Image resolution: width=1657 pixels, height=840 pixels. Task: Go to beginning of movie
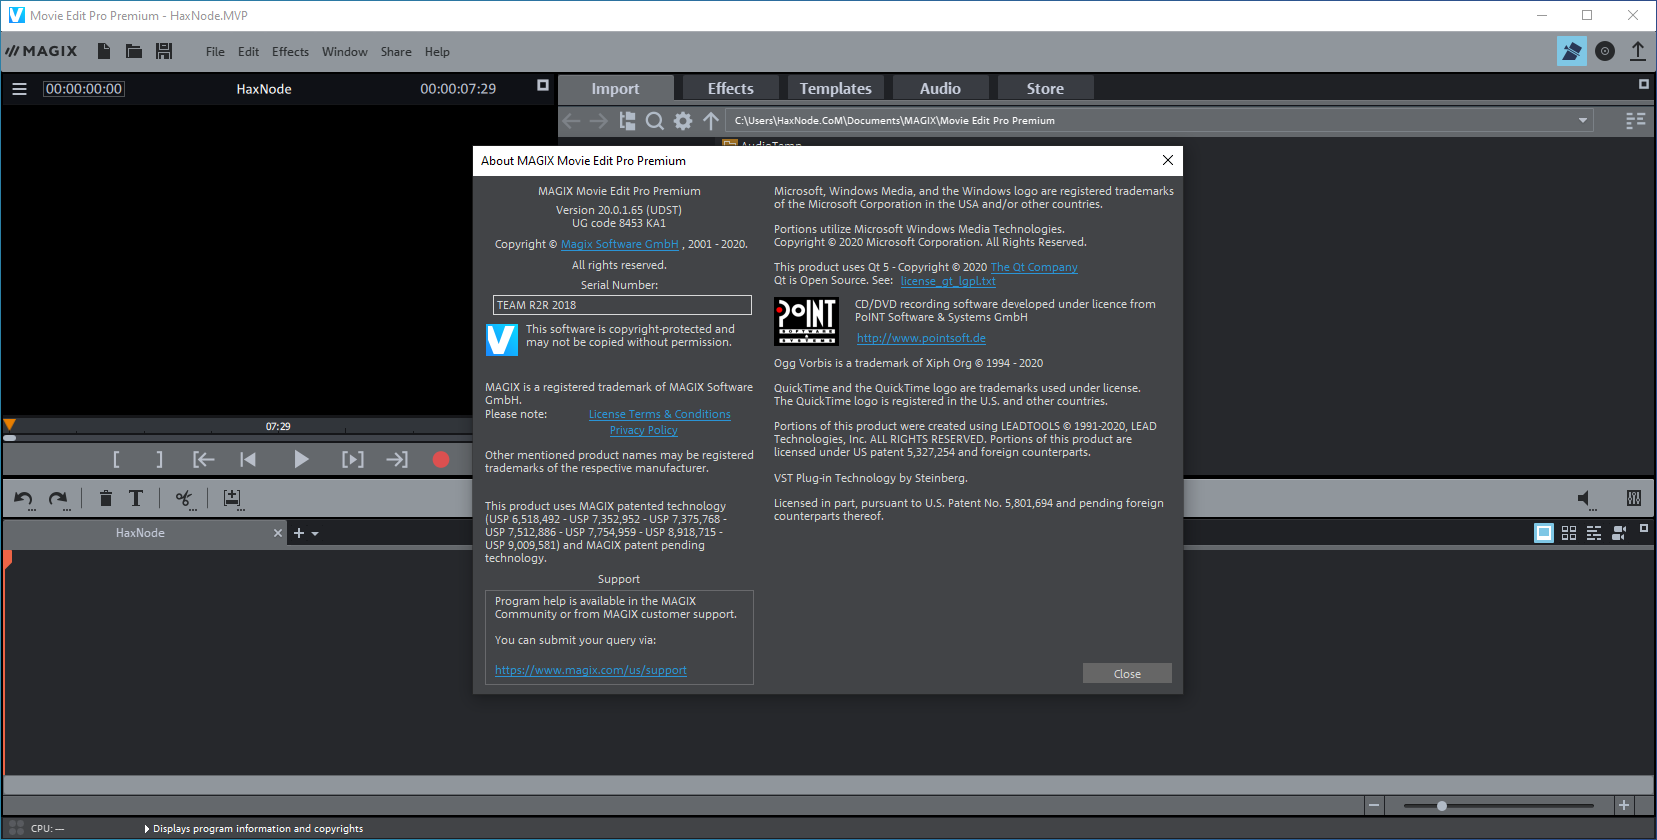pos(248,459)
